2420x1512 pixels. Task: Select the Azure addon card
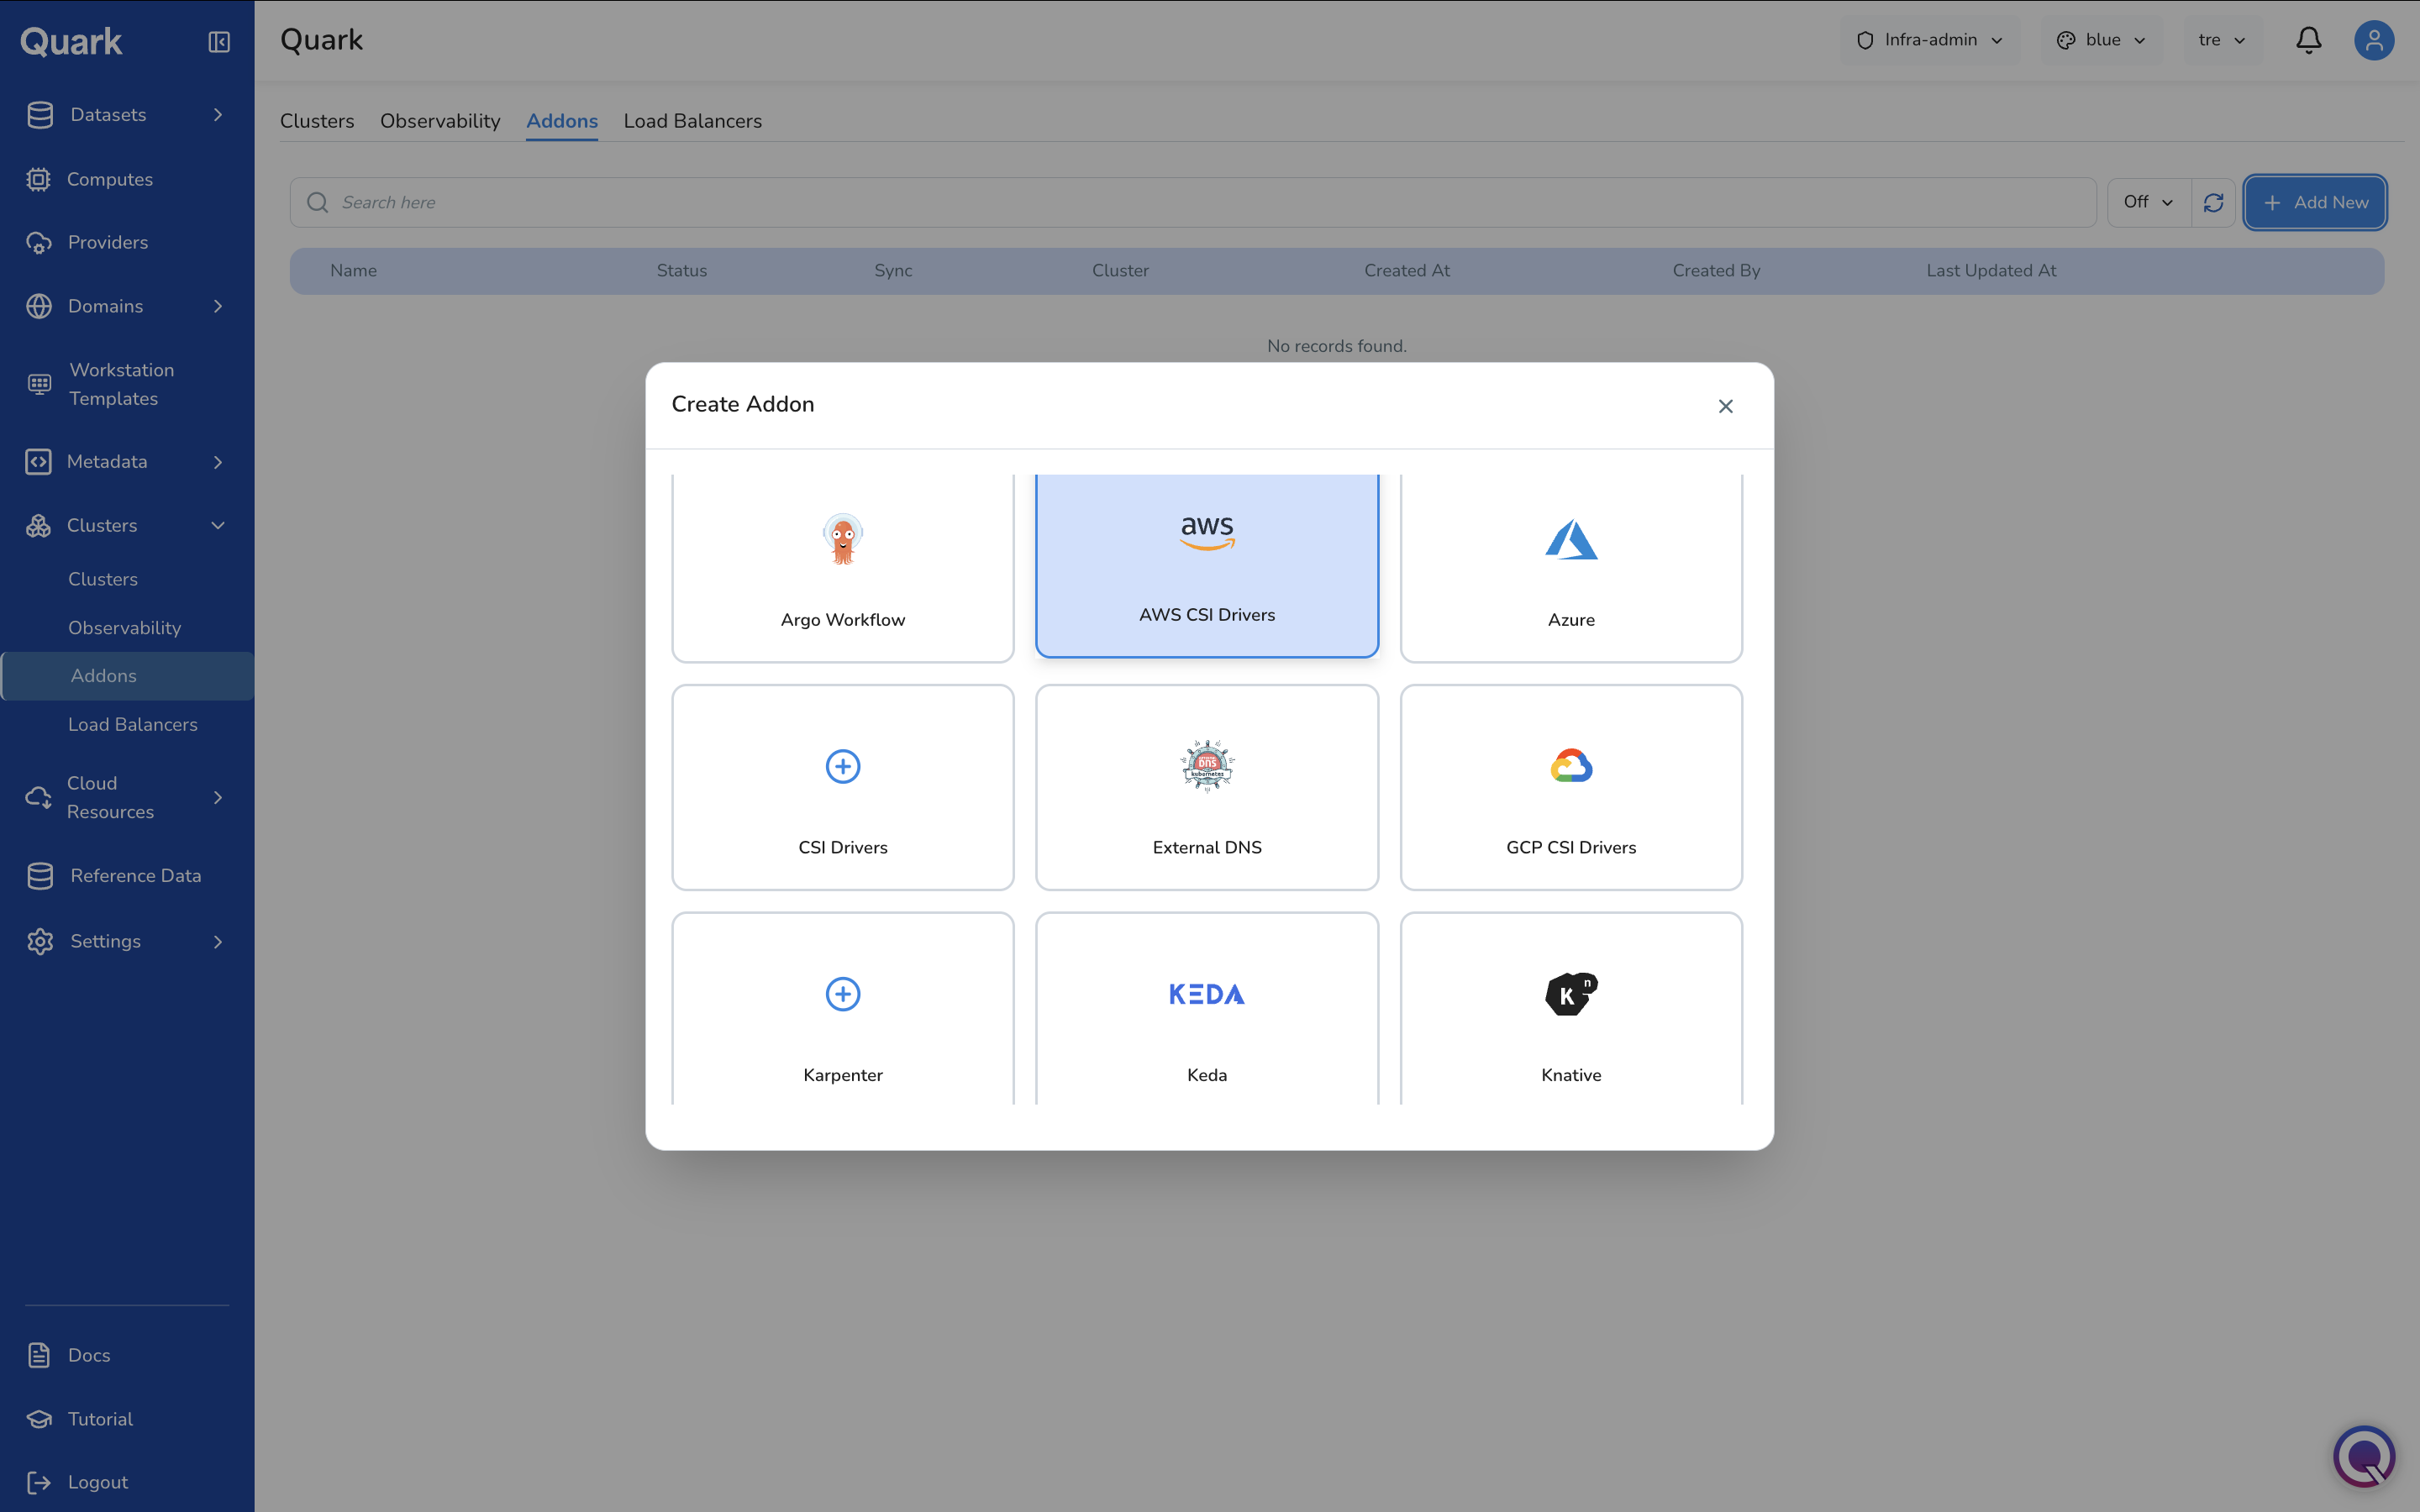(x=1571, y=567)
